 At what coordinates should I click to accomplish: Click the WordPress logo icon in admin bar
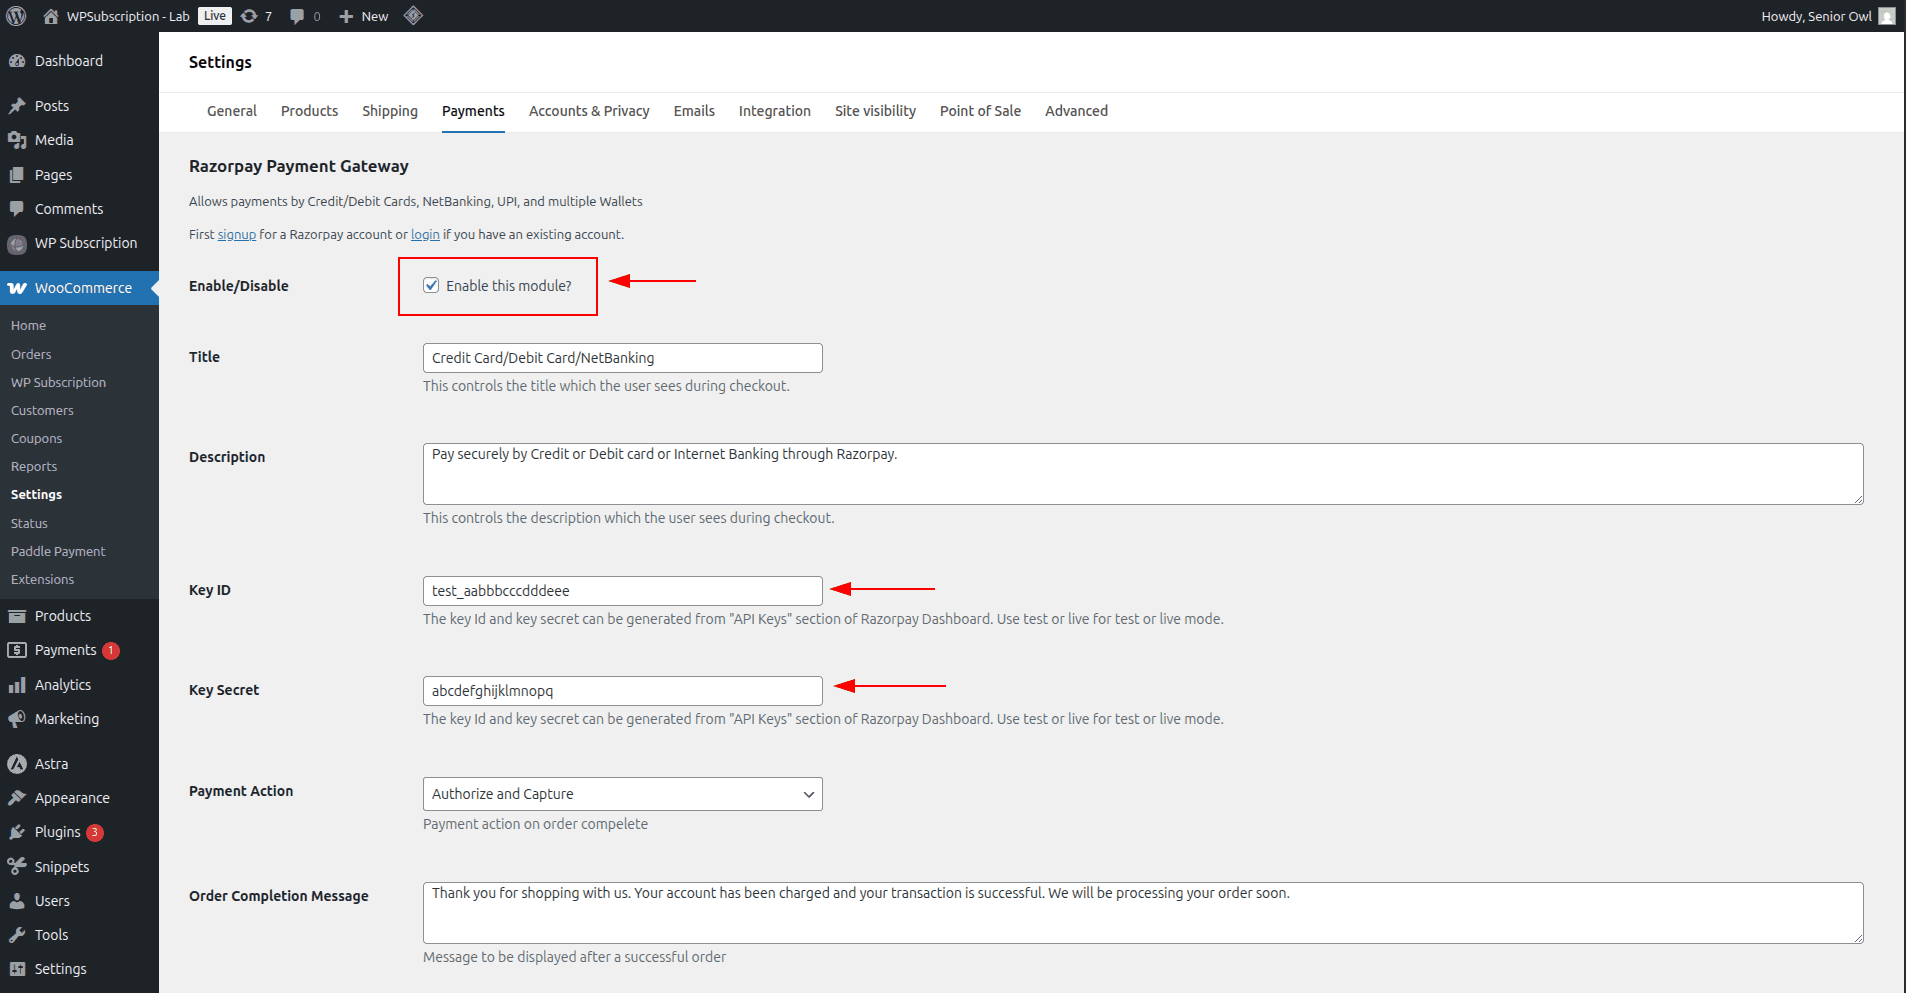tap(16, 16)
